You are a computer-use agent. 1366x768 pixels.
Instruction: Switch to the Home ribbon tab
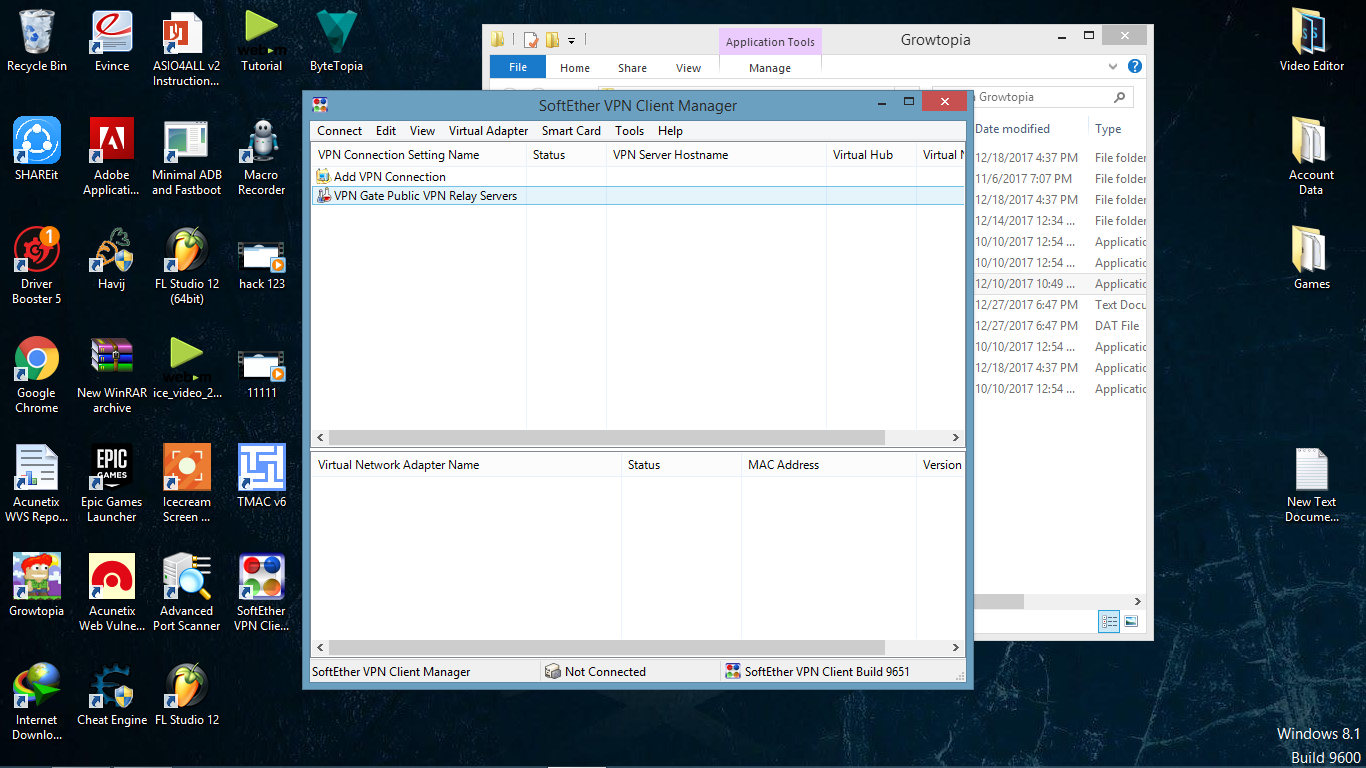575,68
